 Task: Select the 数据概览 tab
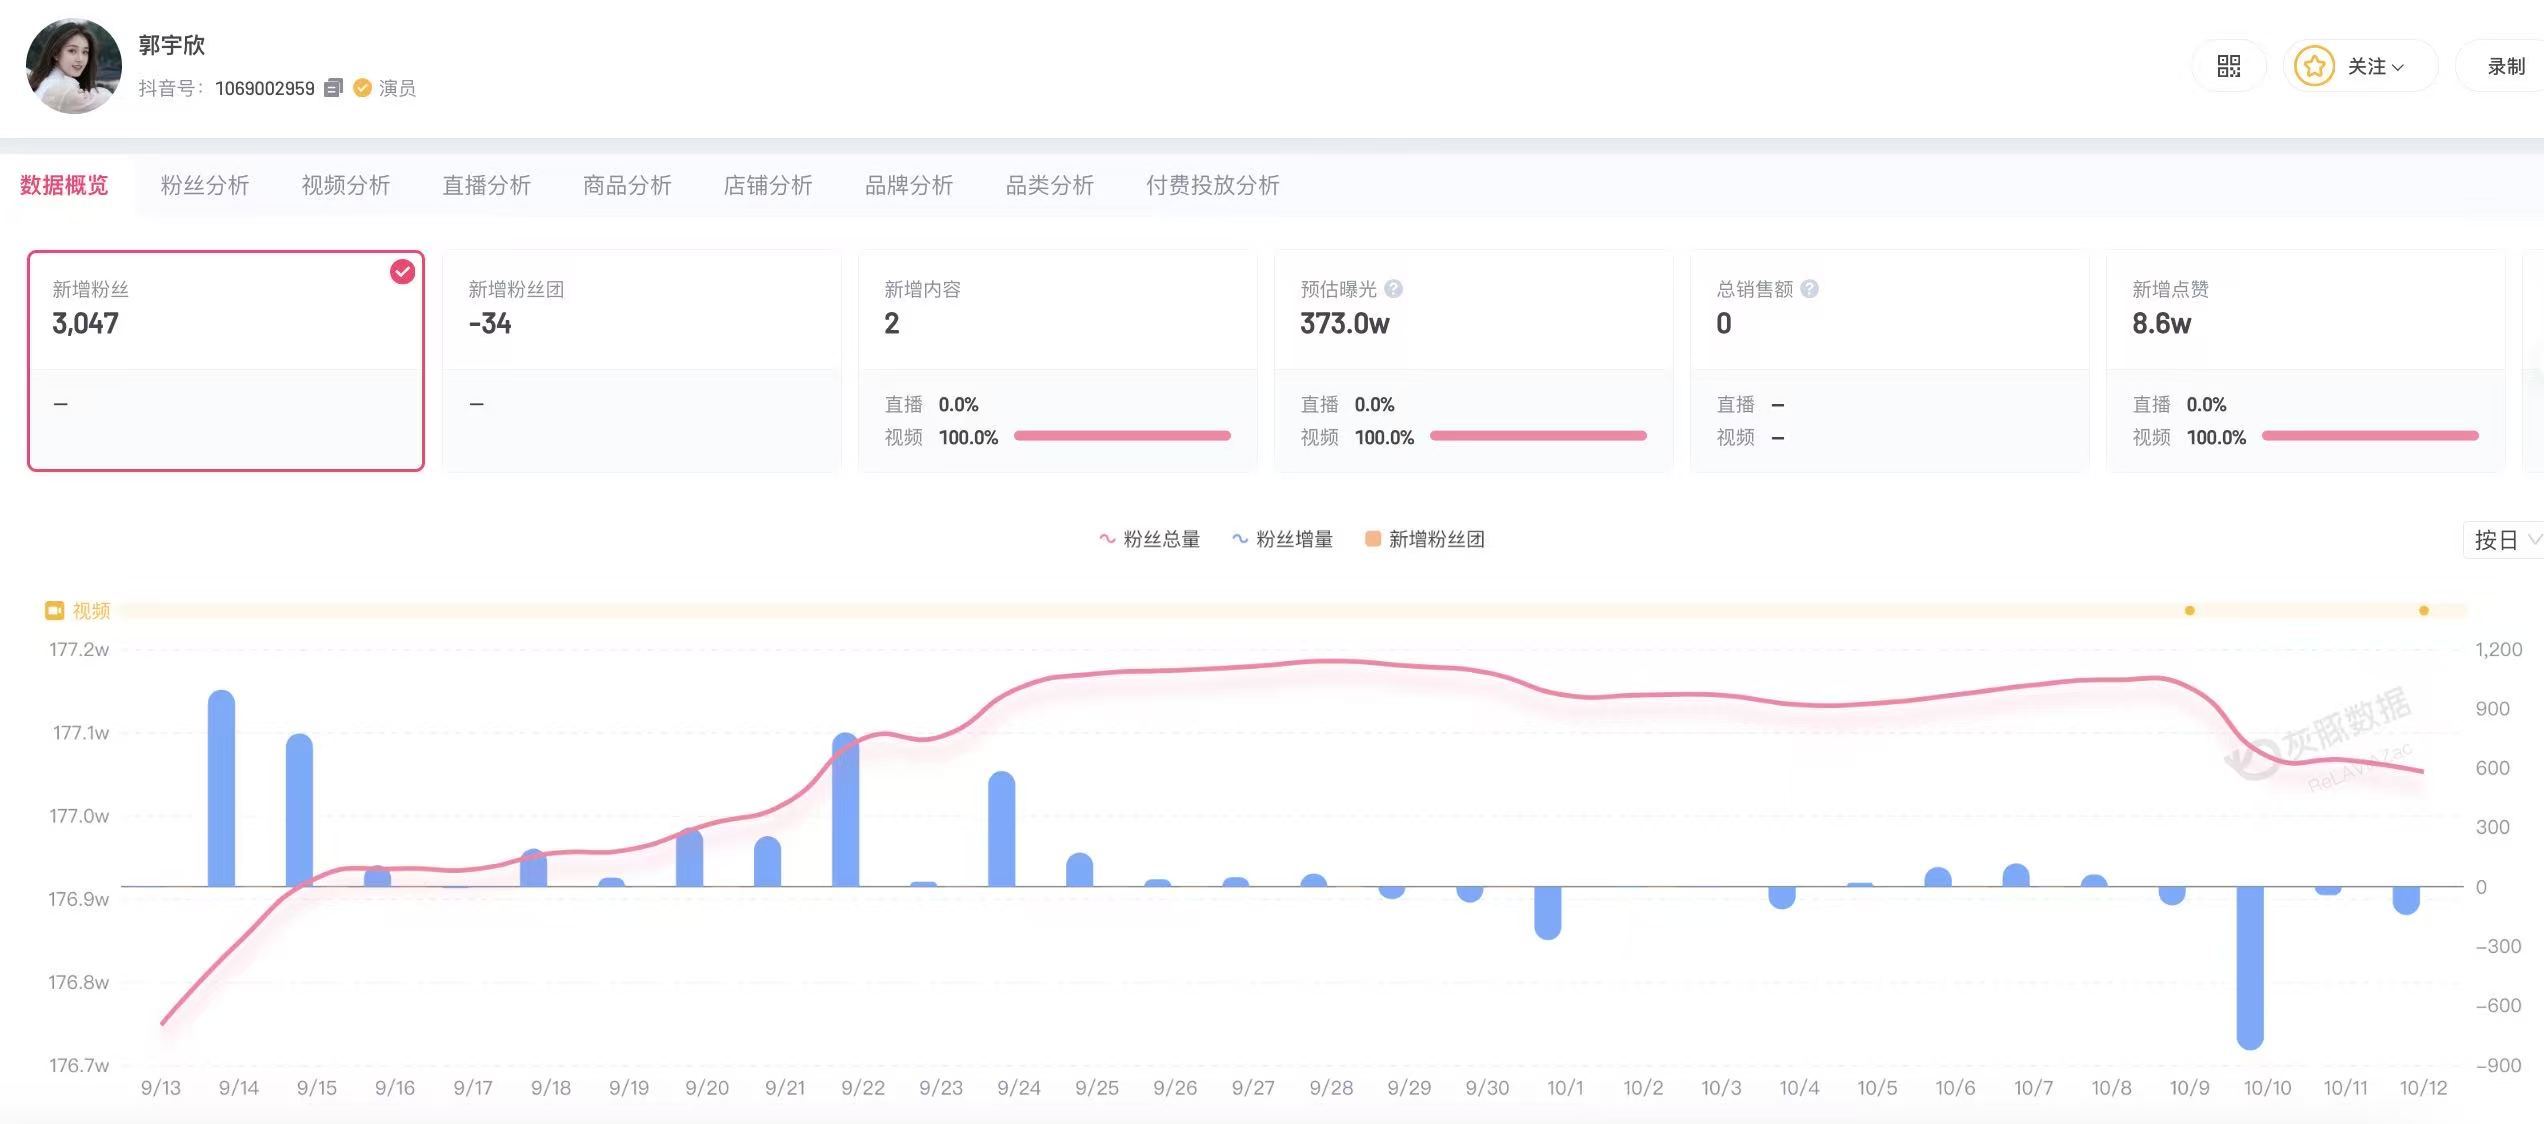point(64,185)
